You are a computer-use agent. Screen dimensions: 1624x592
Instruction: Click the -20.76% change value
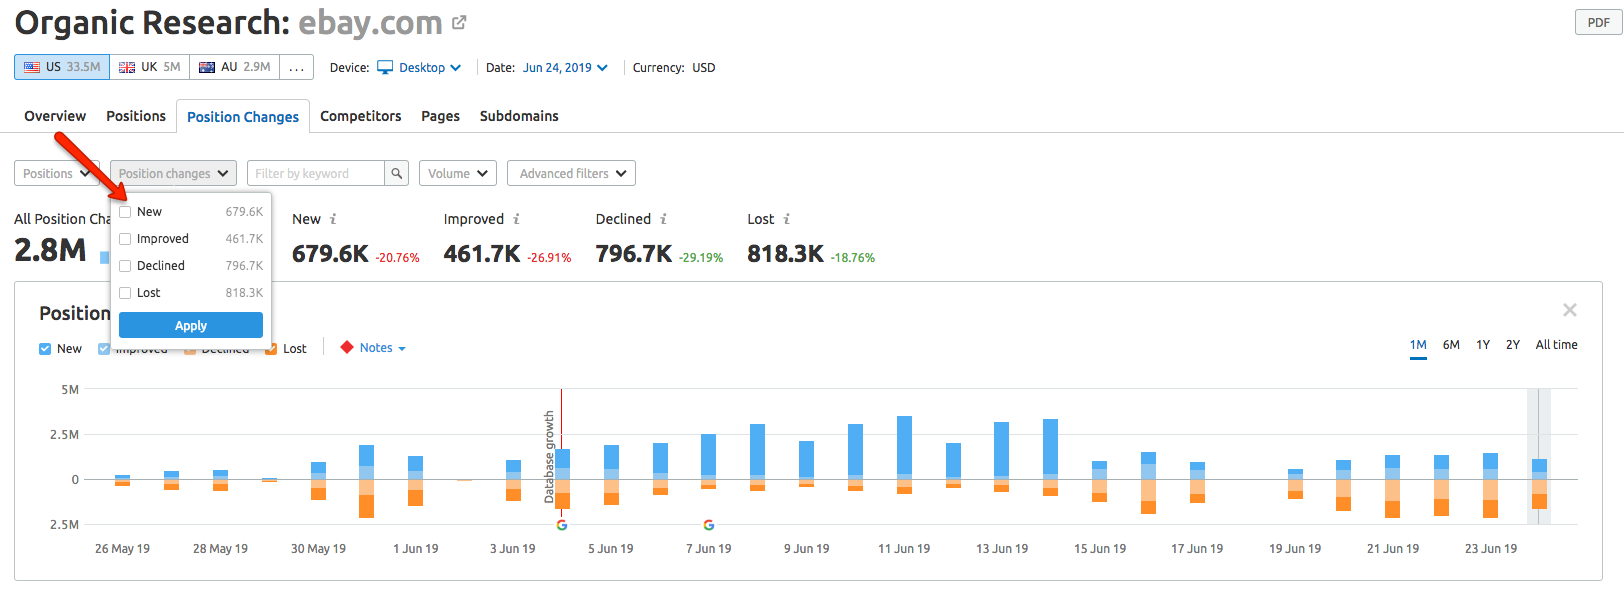click(x=398, y=258)
